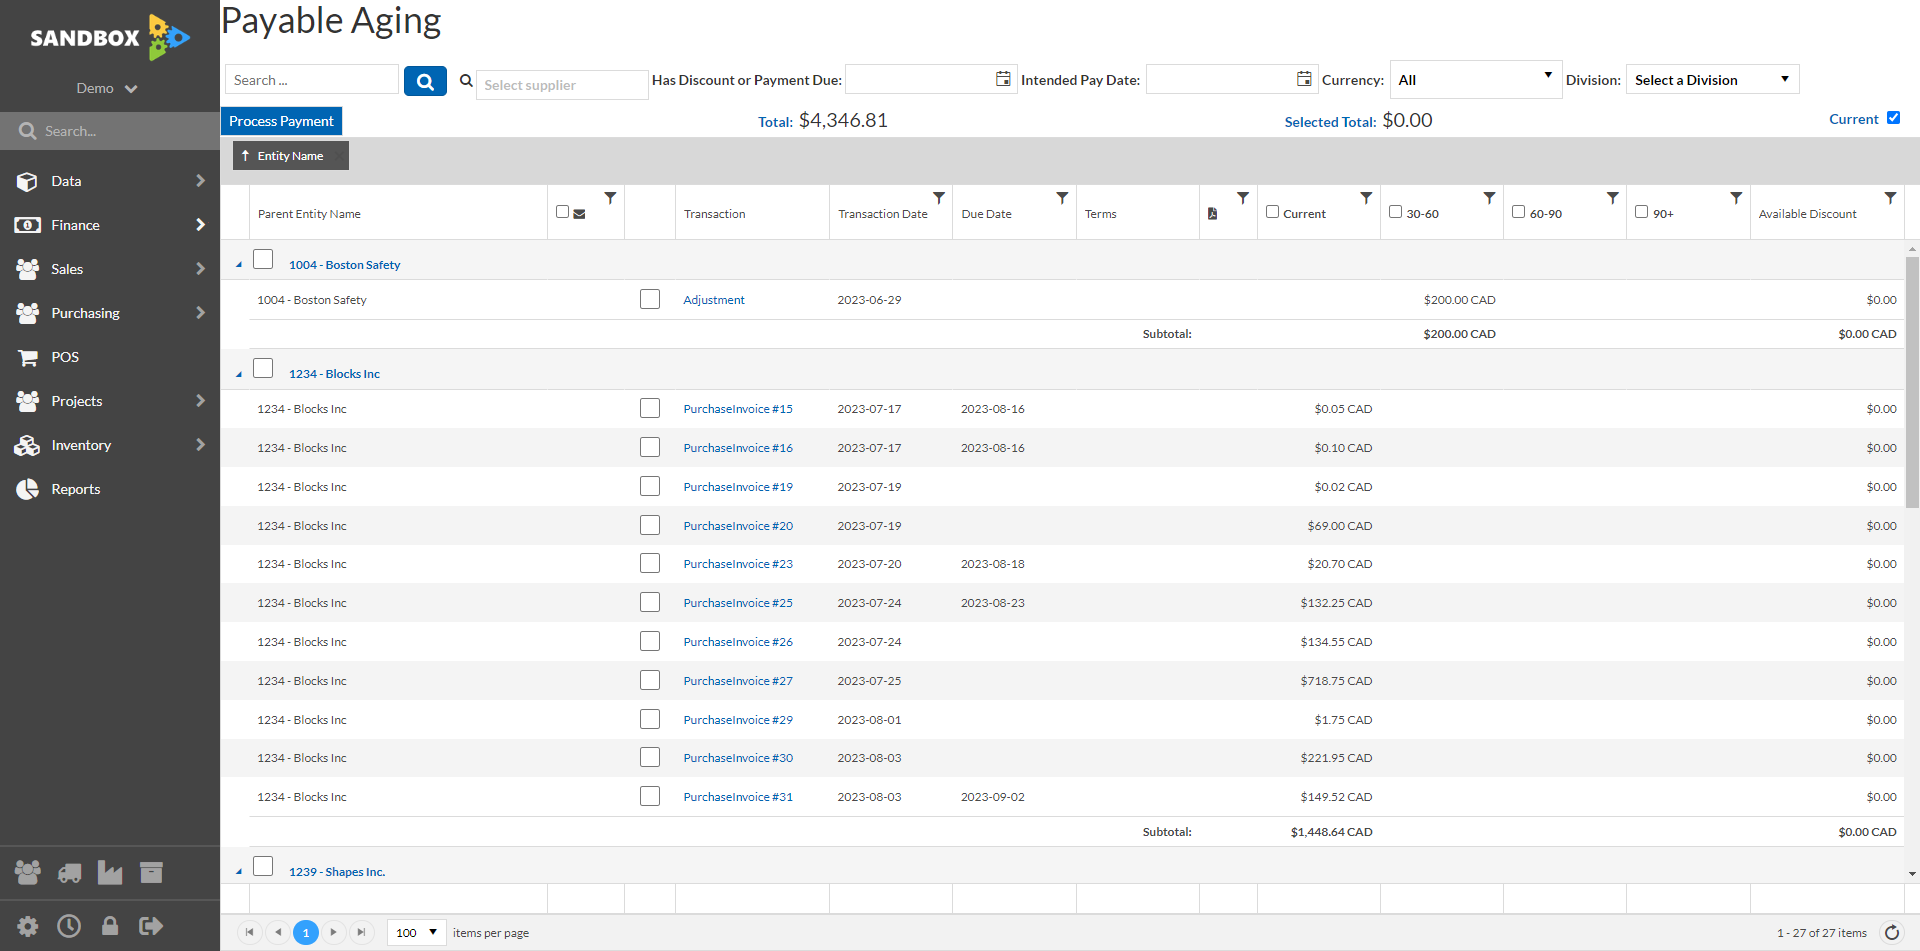This screenshot has width=1920, height=951.
Task: Click the bottom people group icon
Action: point(28,873)
